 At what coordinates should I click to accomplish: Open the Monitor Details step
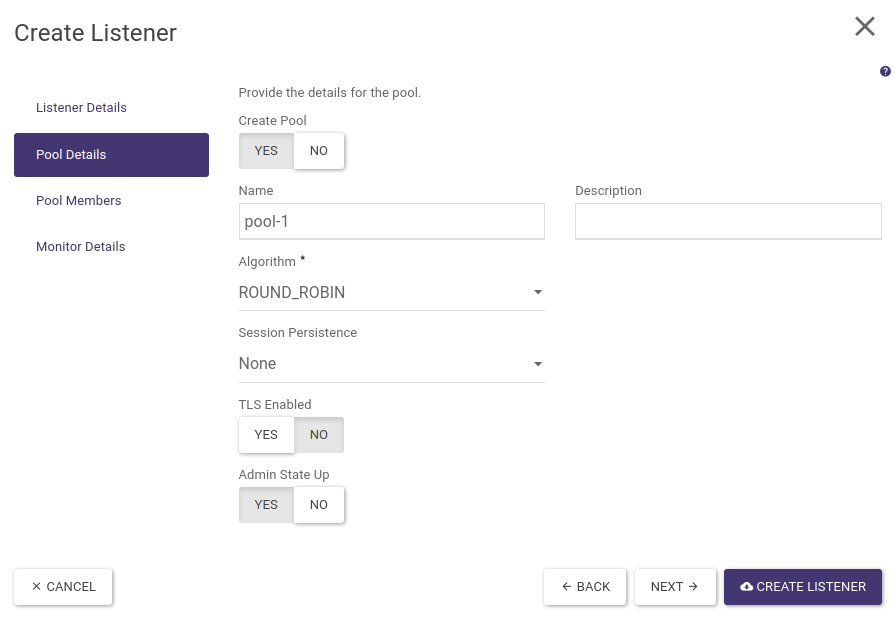(x=80, y=247)
